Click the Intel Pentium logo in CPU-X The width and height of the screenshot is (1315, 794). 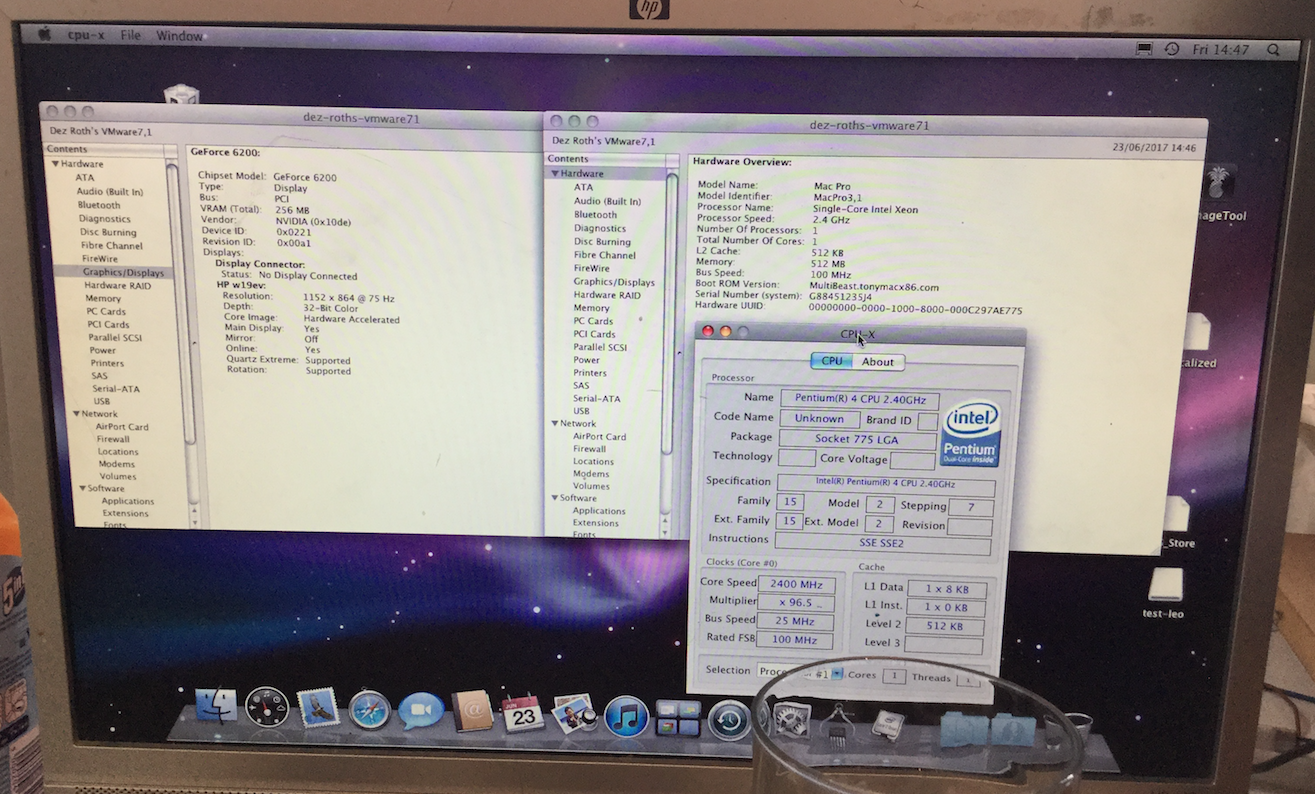pyautogui.click(x=971, y=434)
